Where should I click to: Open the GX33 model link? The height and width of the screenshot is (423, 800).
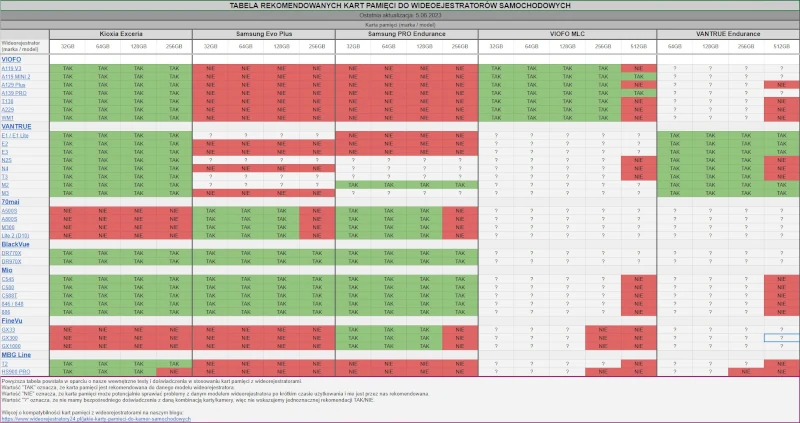coord(8,330)
